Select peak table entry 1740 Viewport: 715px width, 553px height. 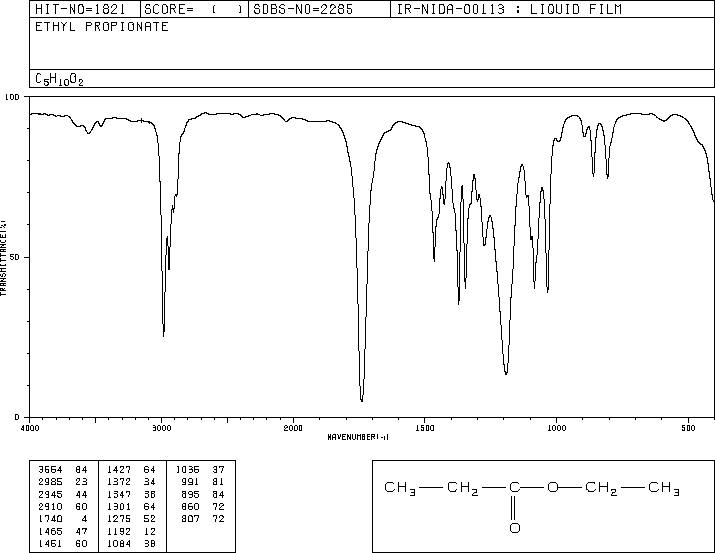coord(50,519)
